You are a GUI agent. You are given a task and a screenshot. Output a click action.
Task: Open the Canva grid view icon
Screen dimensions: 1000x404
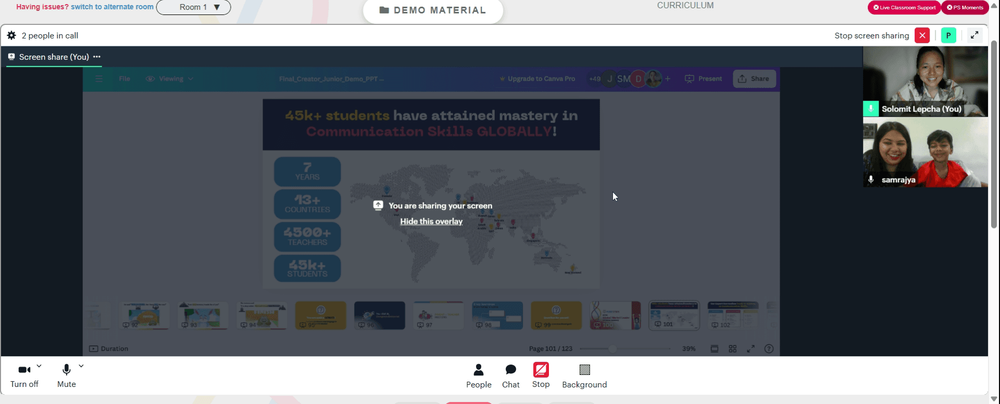(x=733, y=349)
